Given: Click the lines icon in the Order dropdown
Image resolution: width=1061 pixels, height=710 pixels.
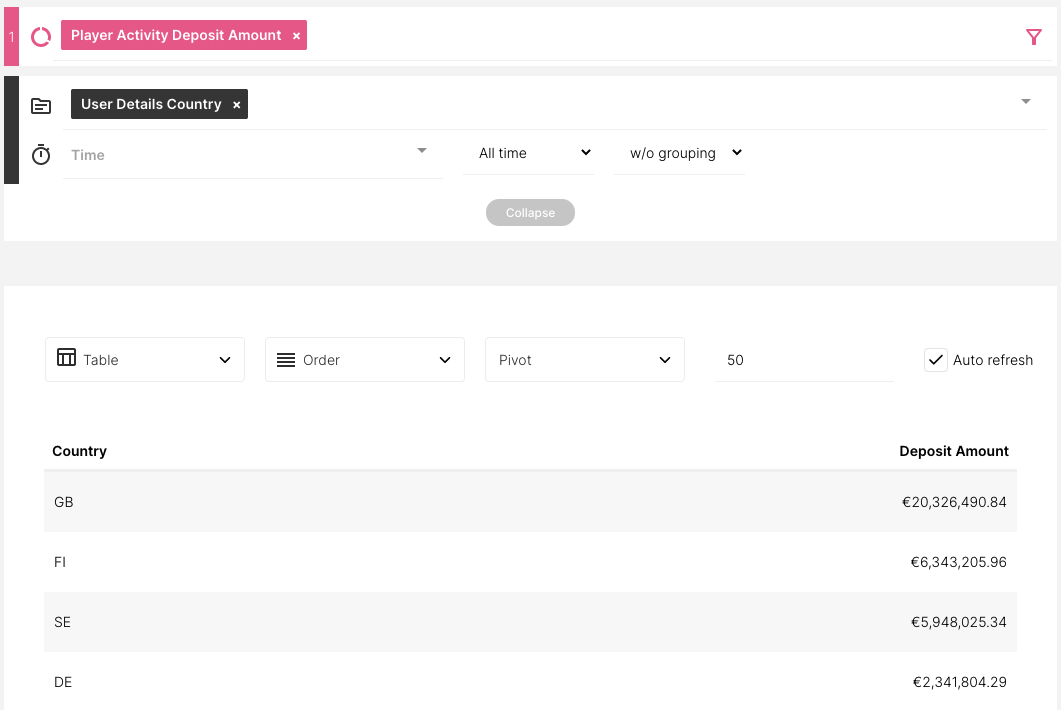Looking at the screenshot, I should coord(286,360).
